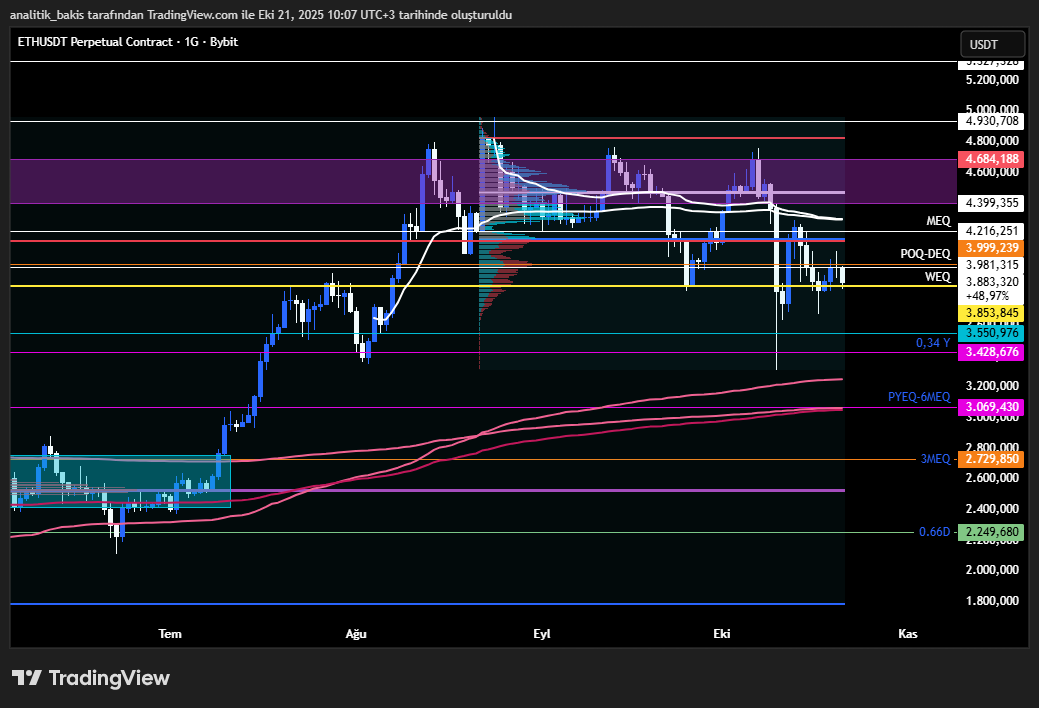Viewport: 1039px width, 708px height.
Task: Click the yellow 3.853,845 price tag
Action: point(990,313)
